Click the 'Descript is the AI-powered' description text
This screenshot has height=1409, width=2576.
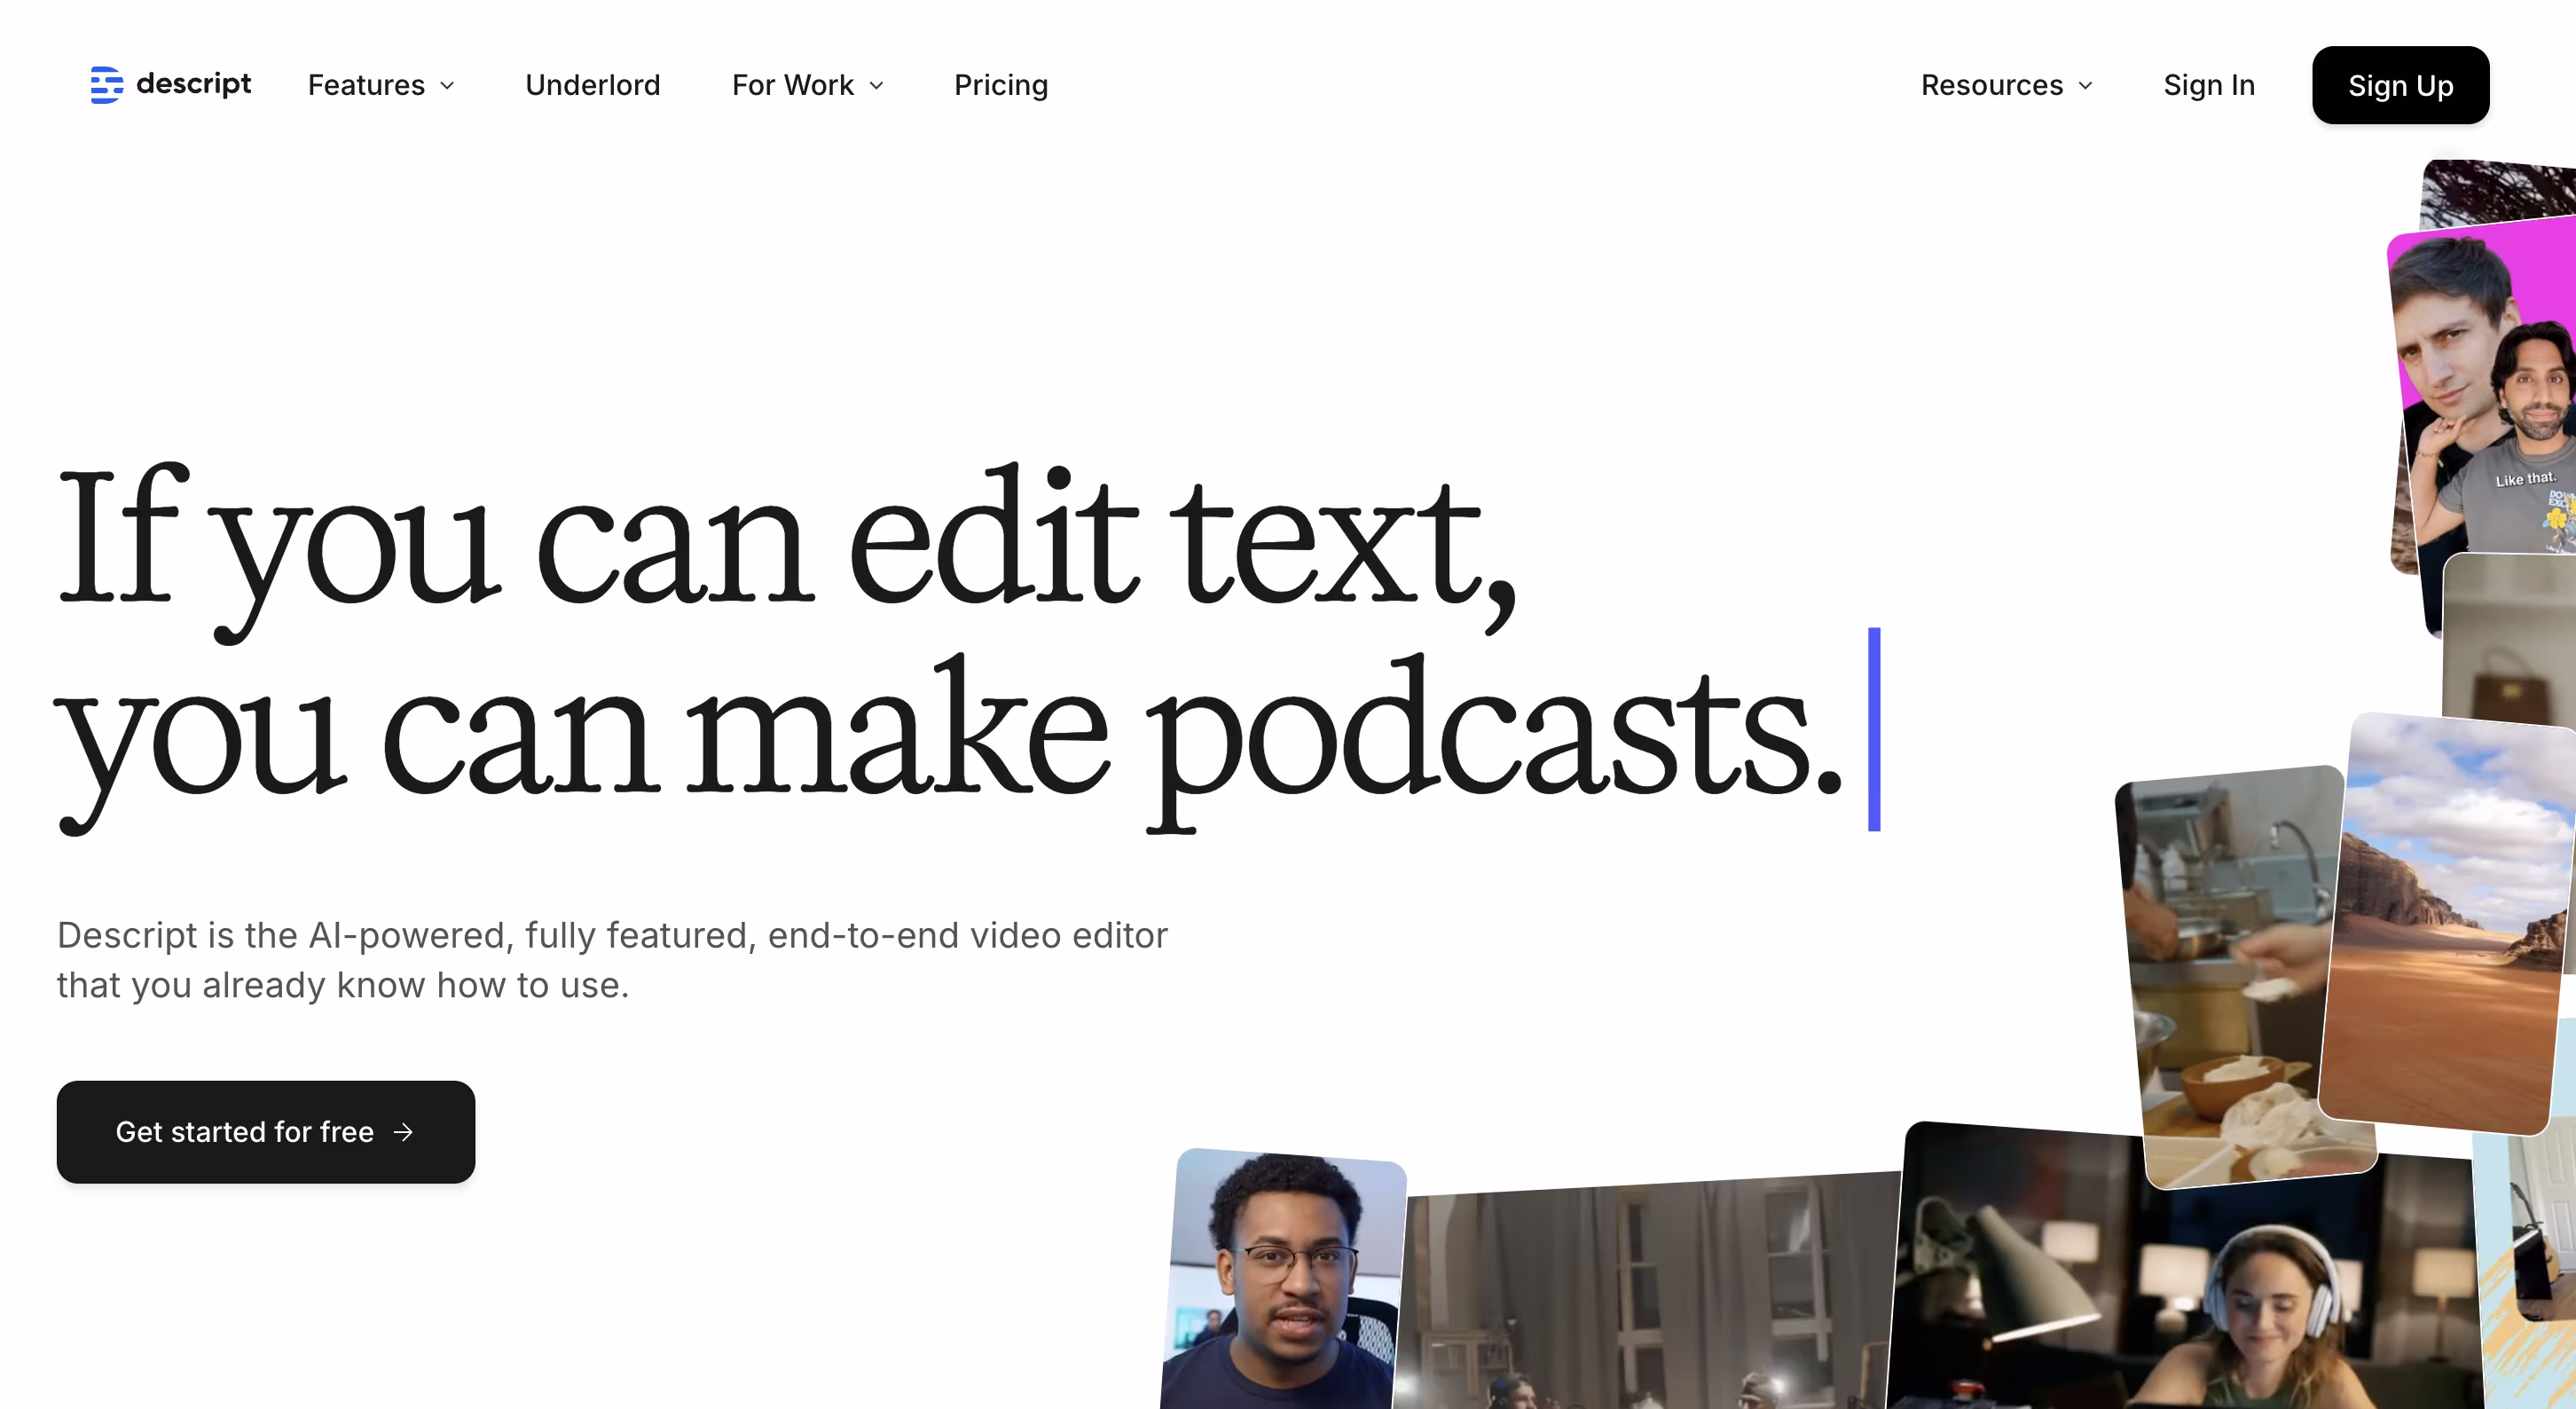(612, 960)
